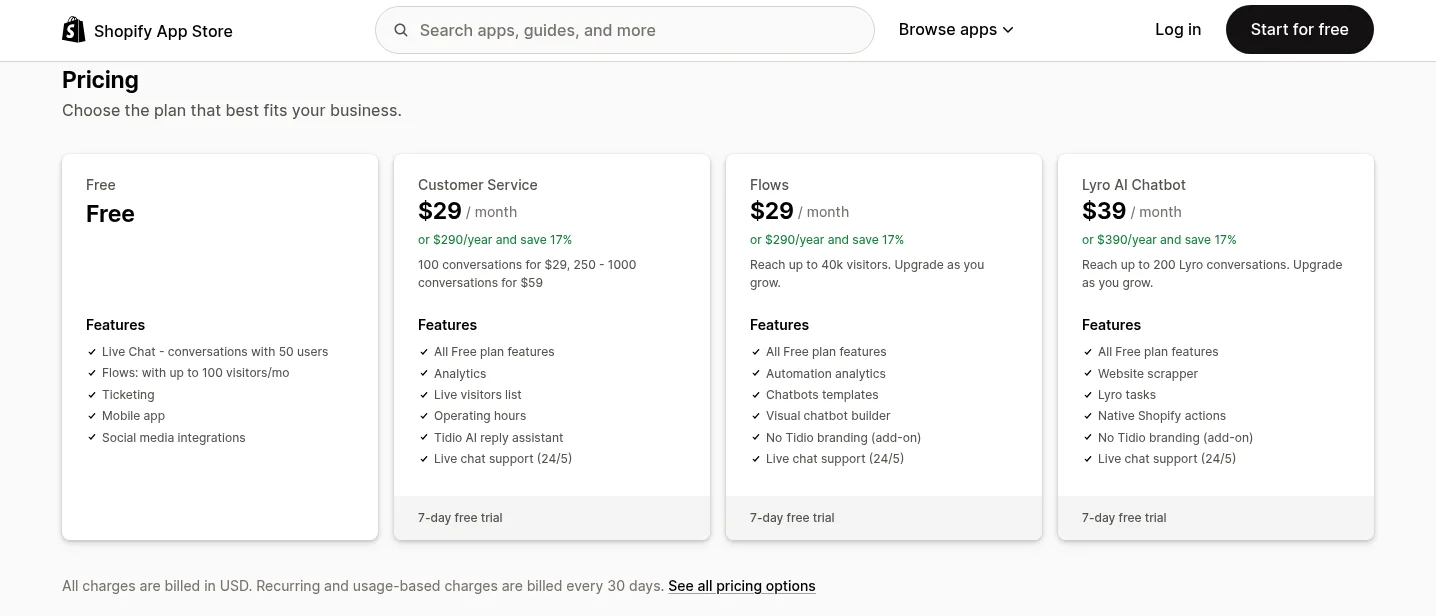This screenshot has height=616, width=1436.
Task: Click the Start for free button
Action: pos(1300,30)
